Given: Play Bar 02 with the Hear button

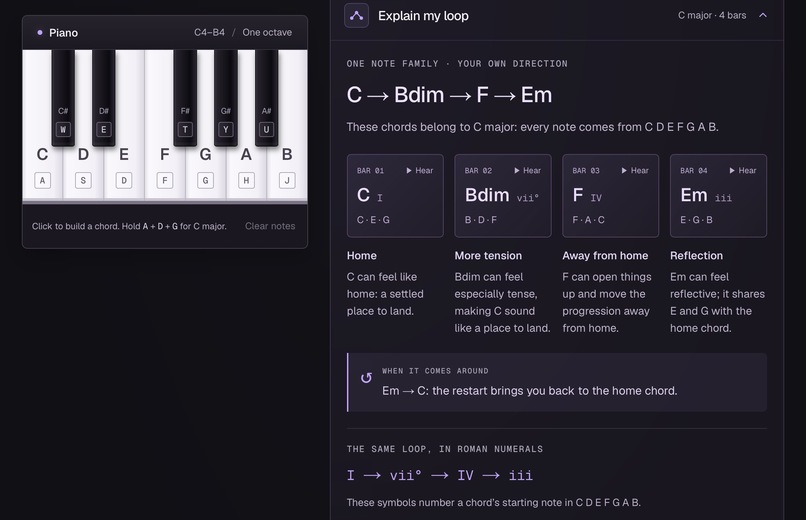Looking at the screenshot, I should point(527,171).
